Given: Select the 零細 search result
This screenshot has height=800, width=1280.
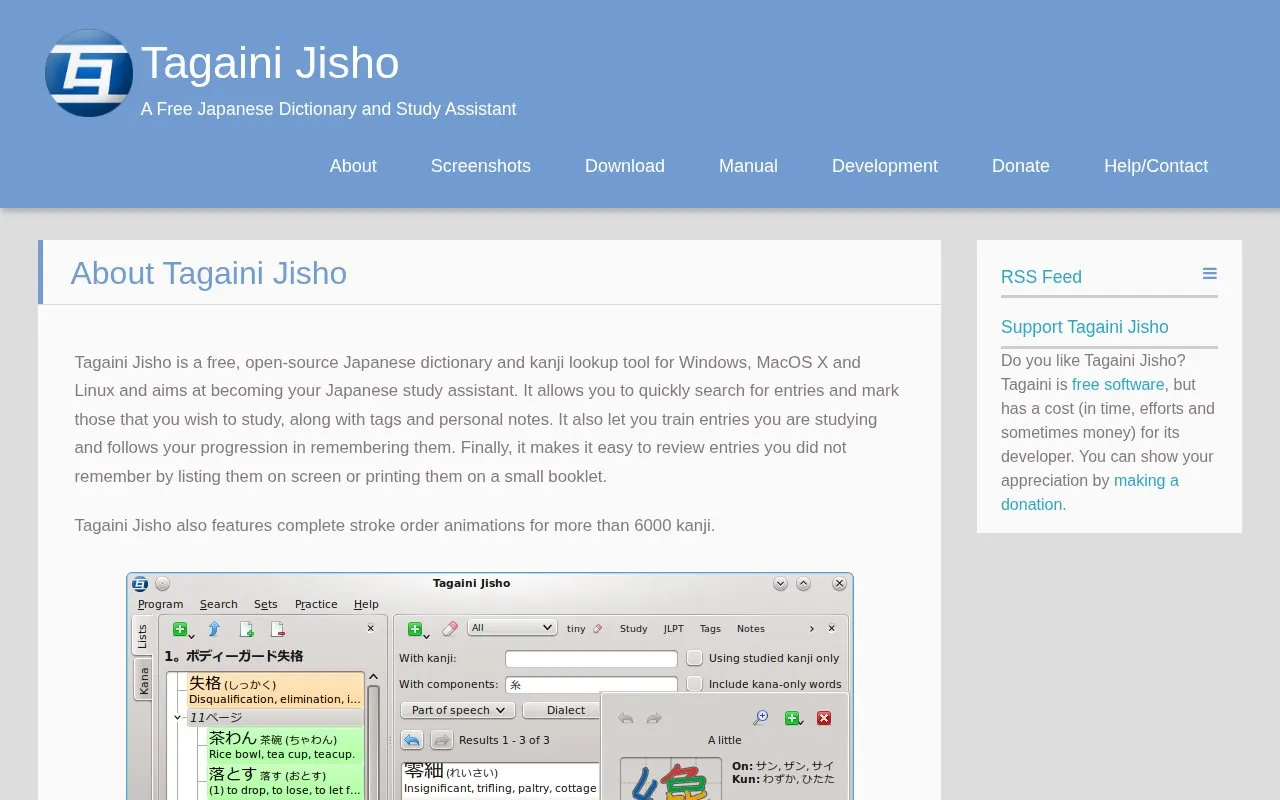Looking at the screenshot, I should coord(501,780).
